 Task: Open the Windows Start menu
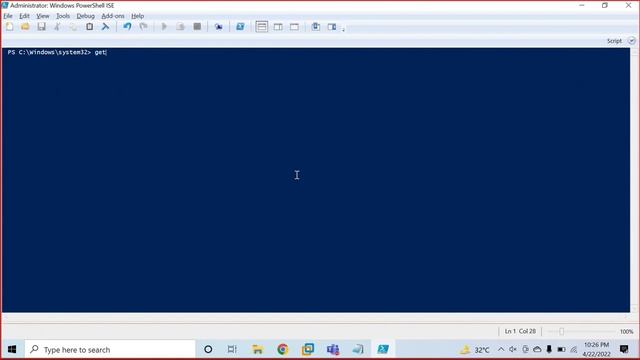point(12,349)
